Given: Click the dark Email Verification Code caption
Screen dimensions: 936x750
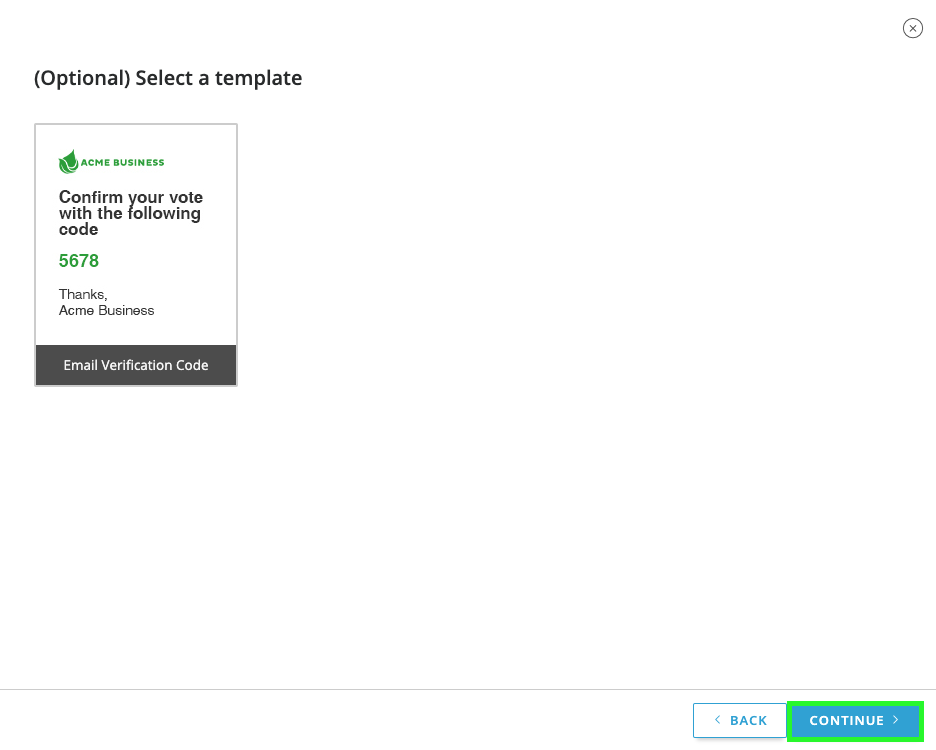Looking at the screenshot, I should click(136, 365).
